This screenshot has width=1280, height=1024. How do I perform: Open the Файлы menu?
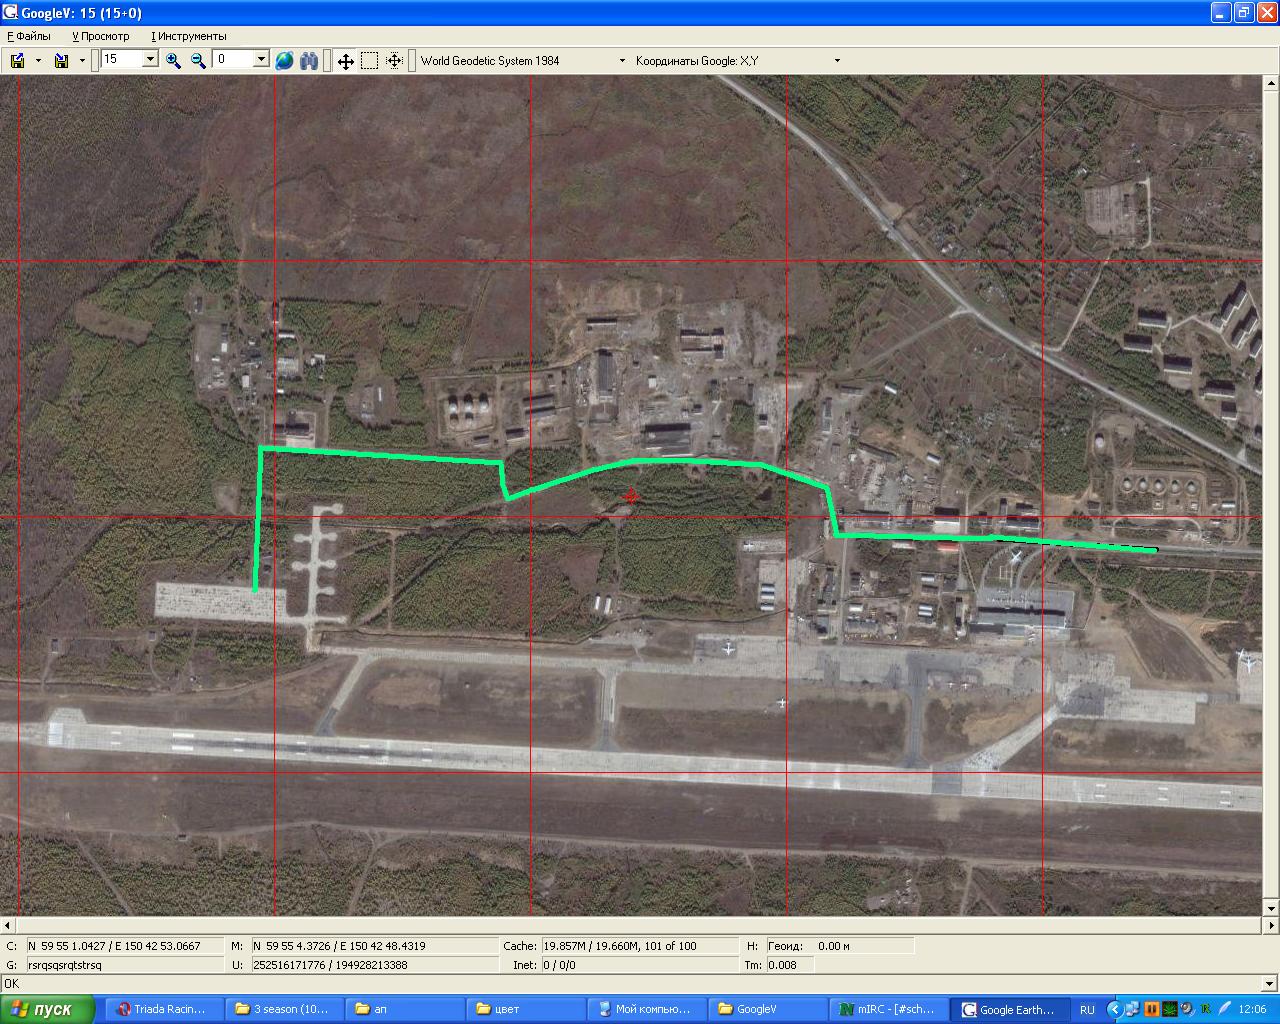(x=29, y=36)
